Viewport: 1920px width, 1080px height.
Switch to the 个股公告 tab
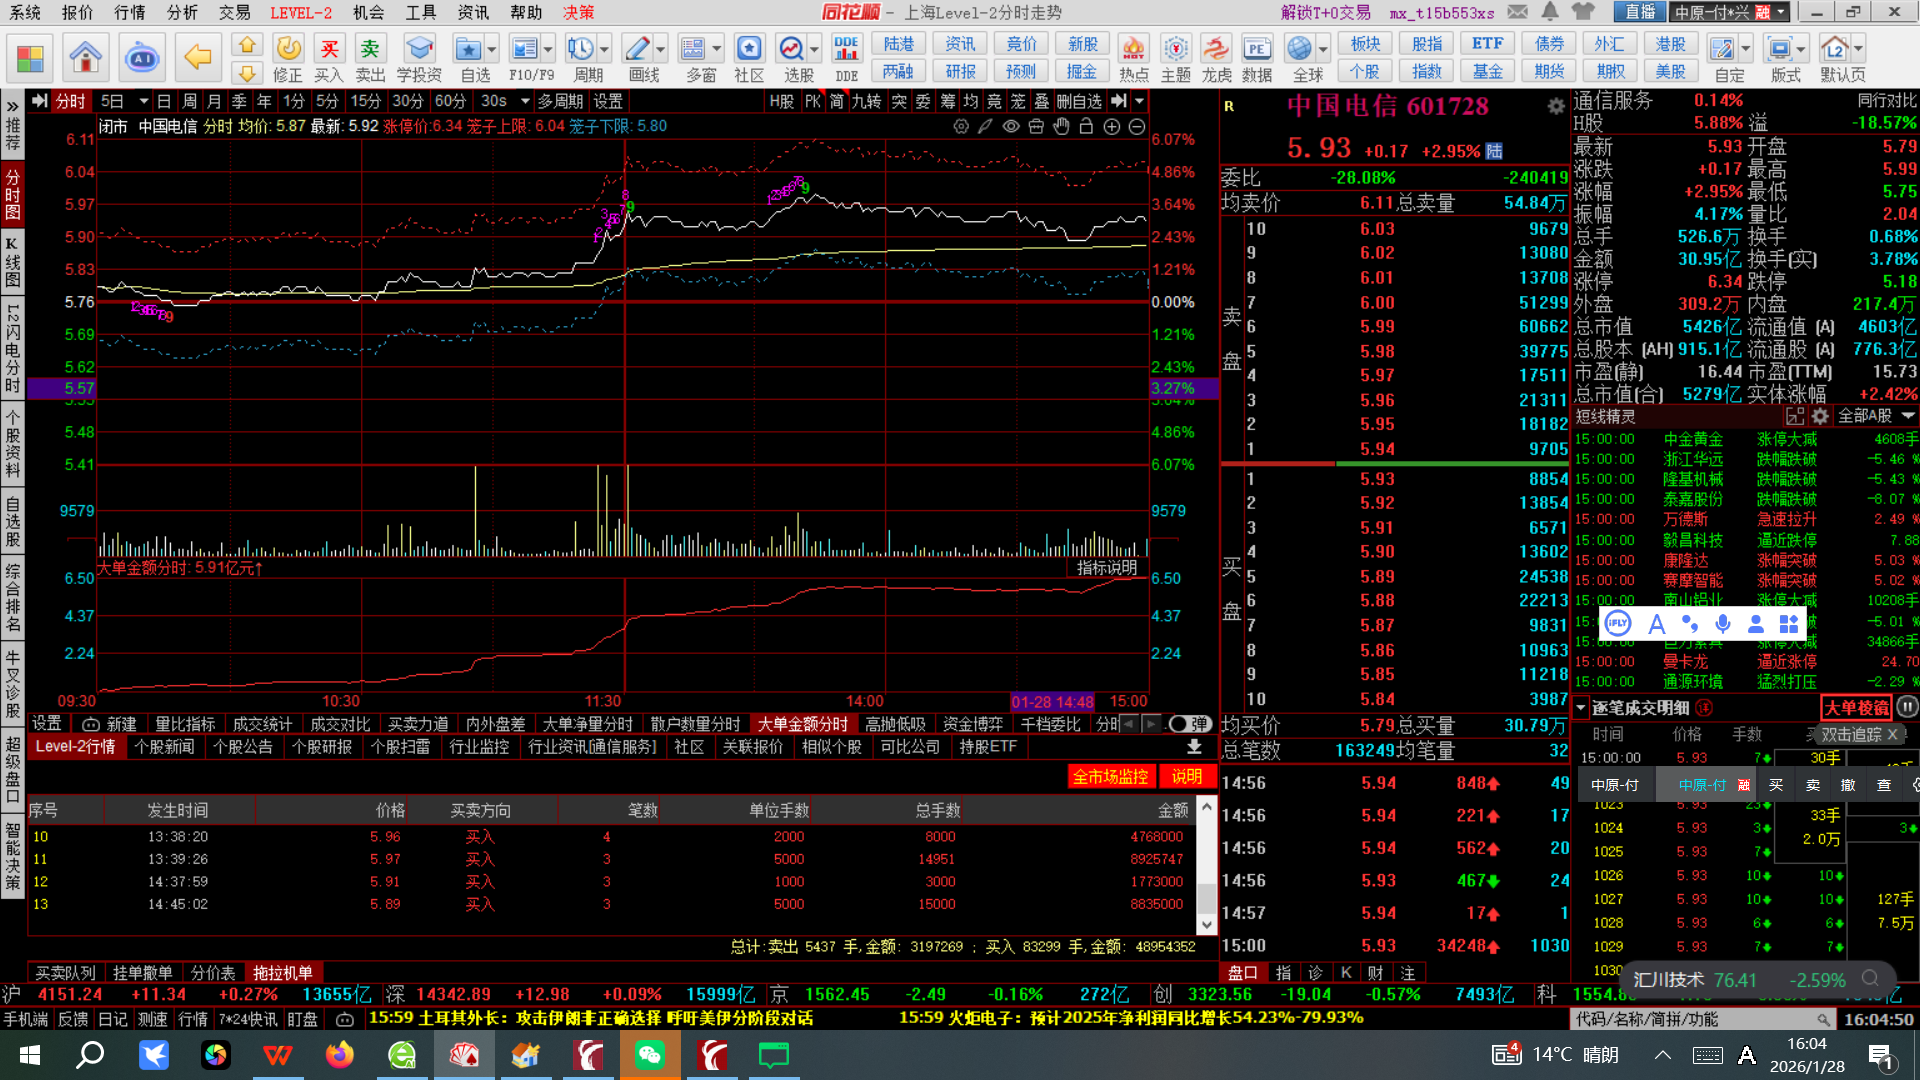(243, 747)
